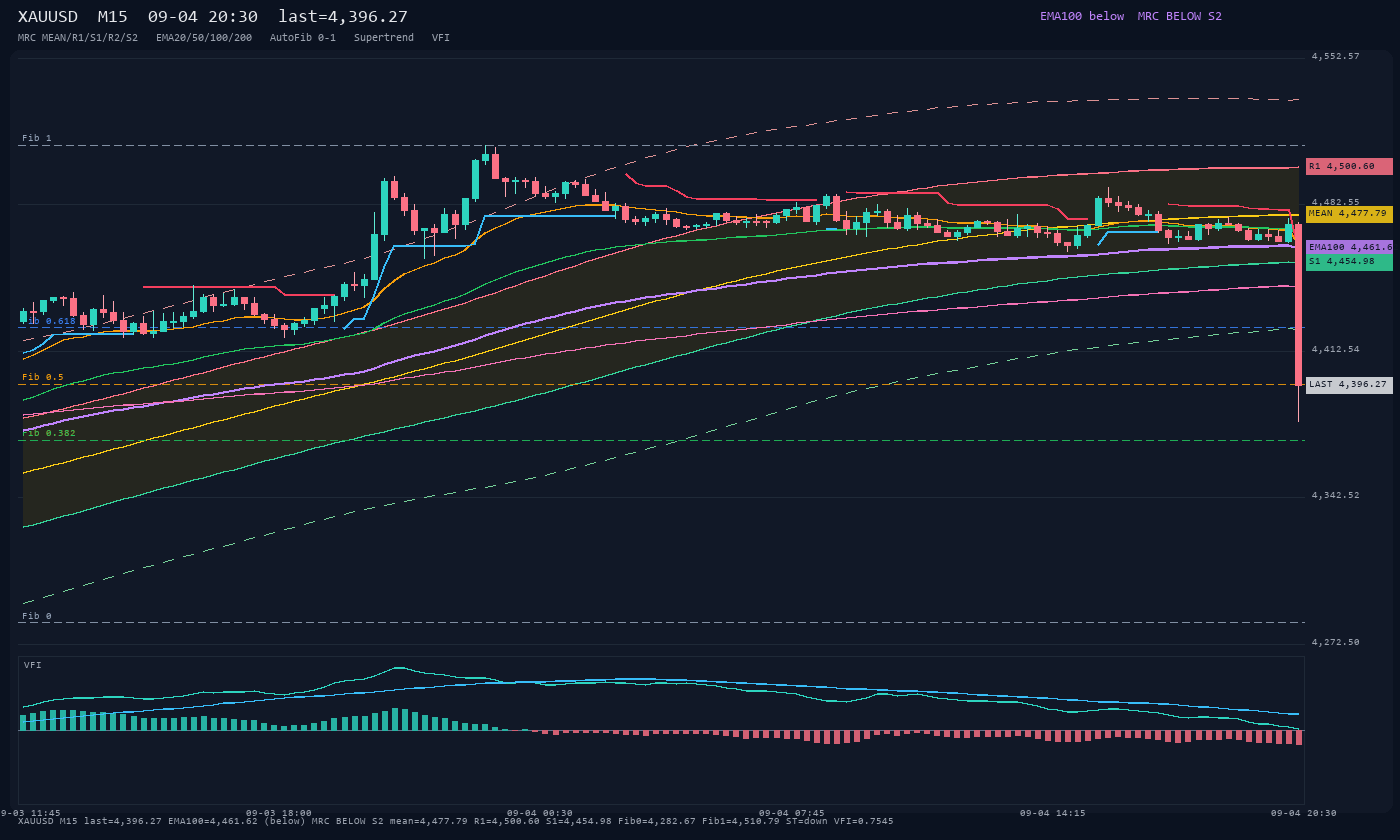The height and width of the screenshot is (840, 1400).
Task: Click the bottom summary line starting 'XAUUSD M15 last='
Action: pyautogui.click(x=456, y=821)
